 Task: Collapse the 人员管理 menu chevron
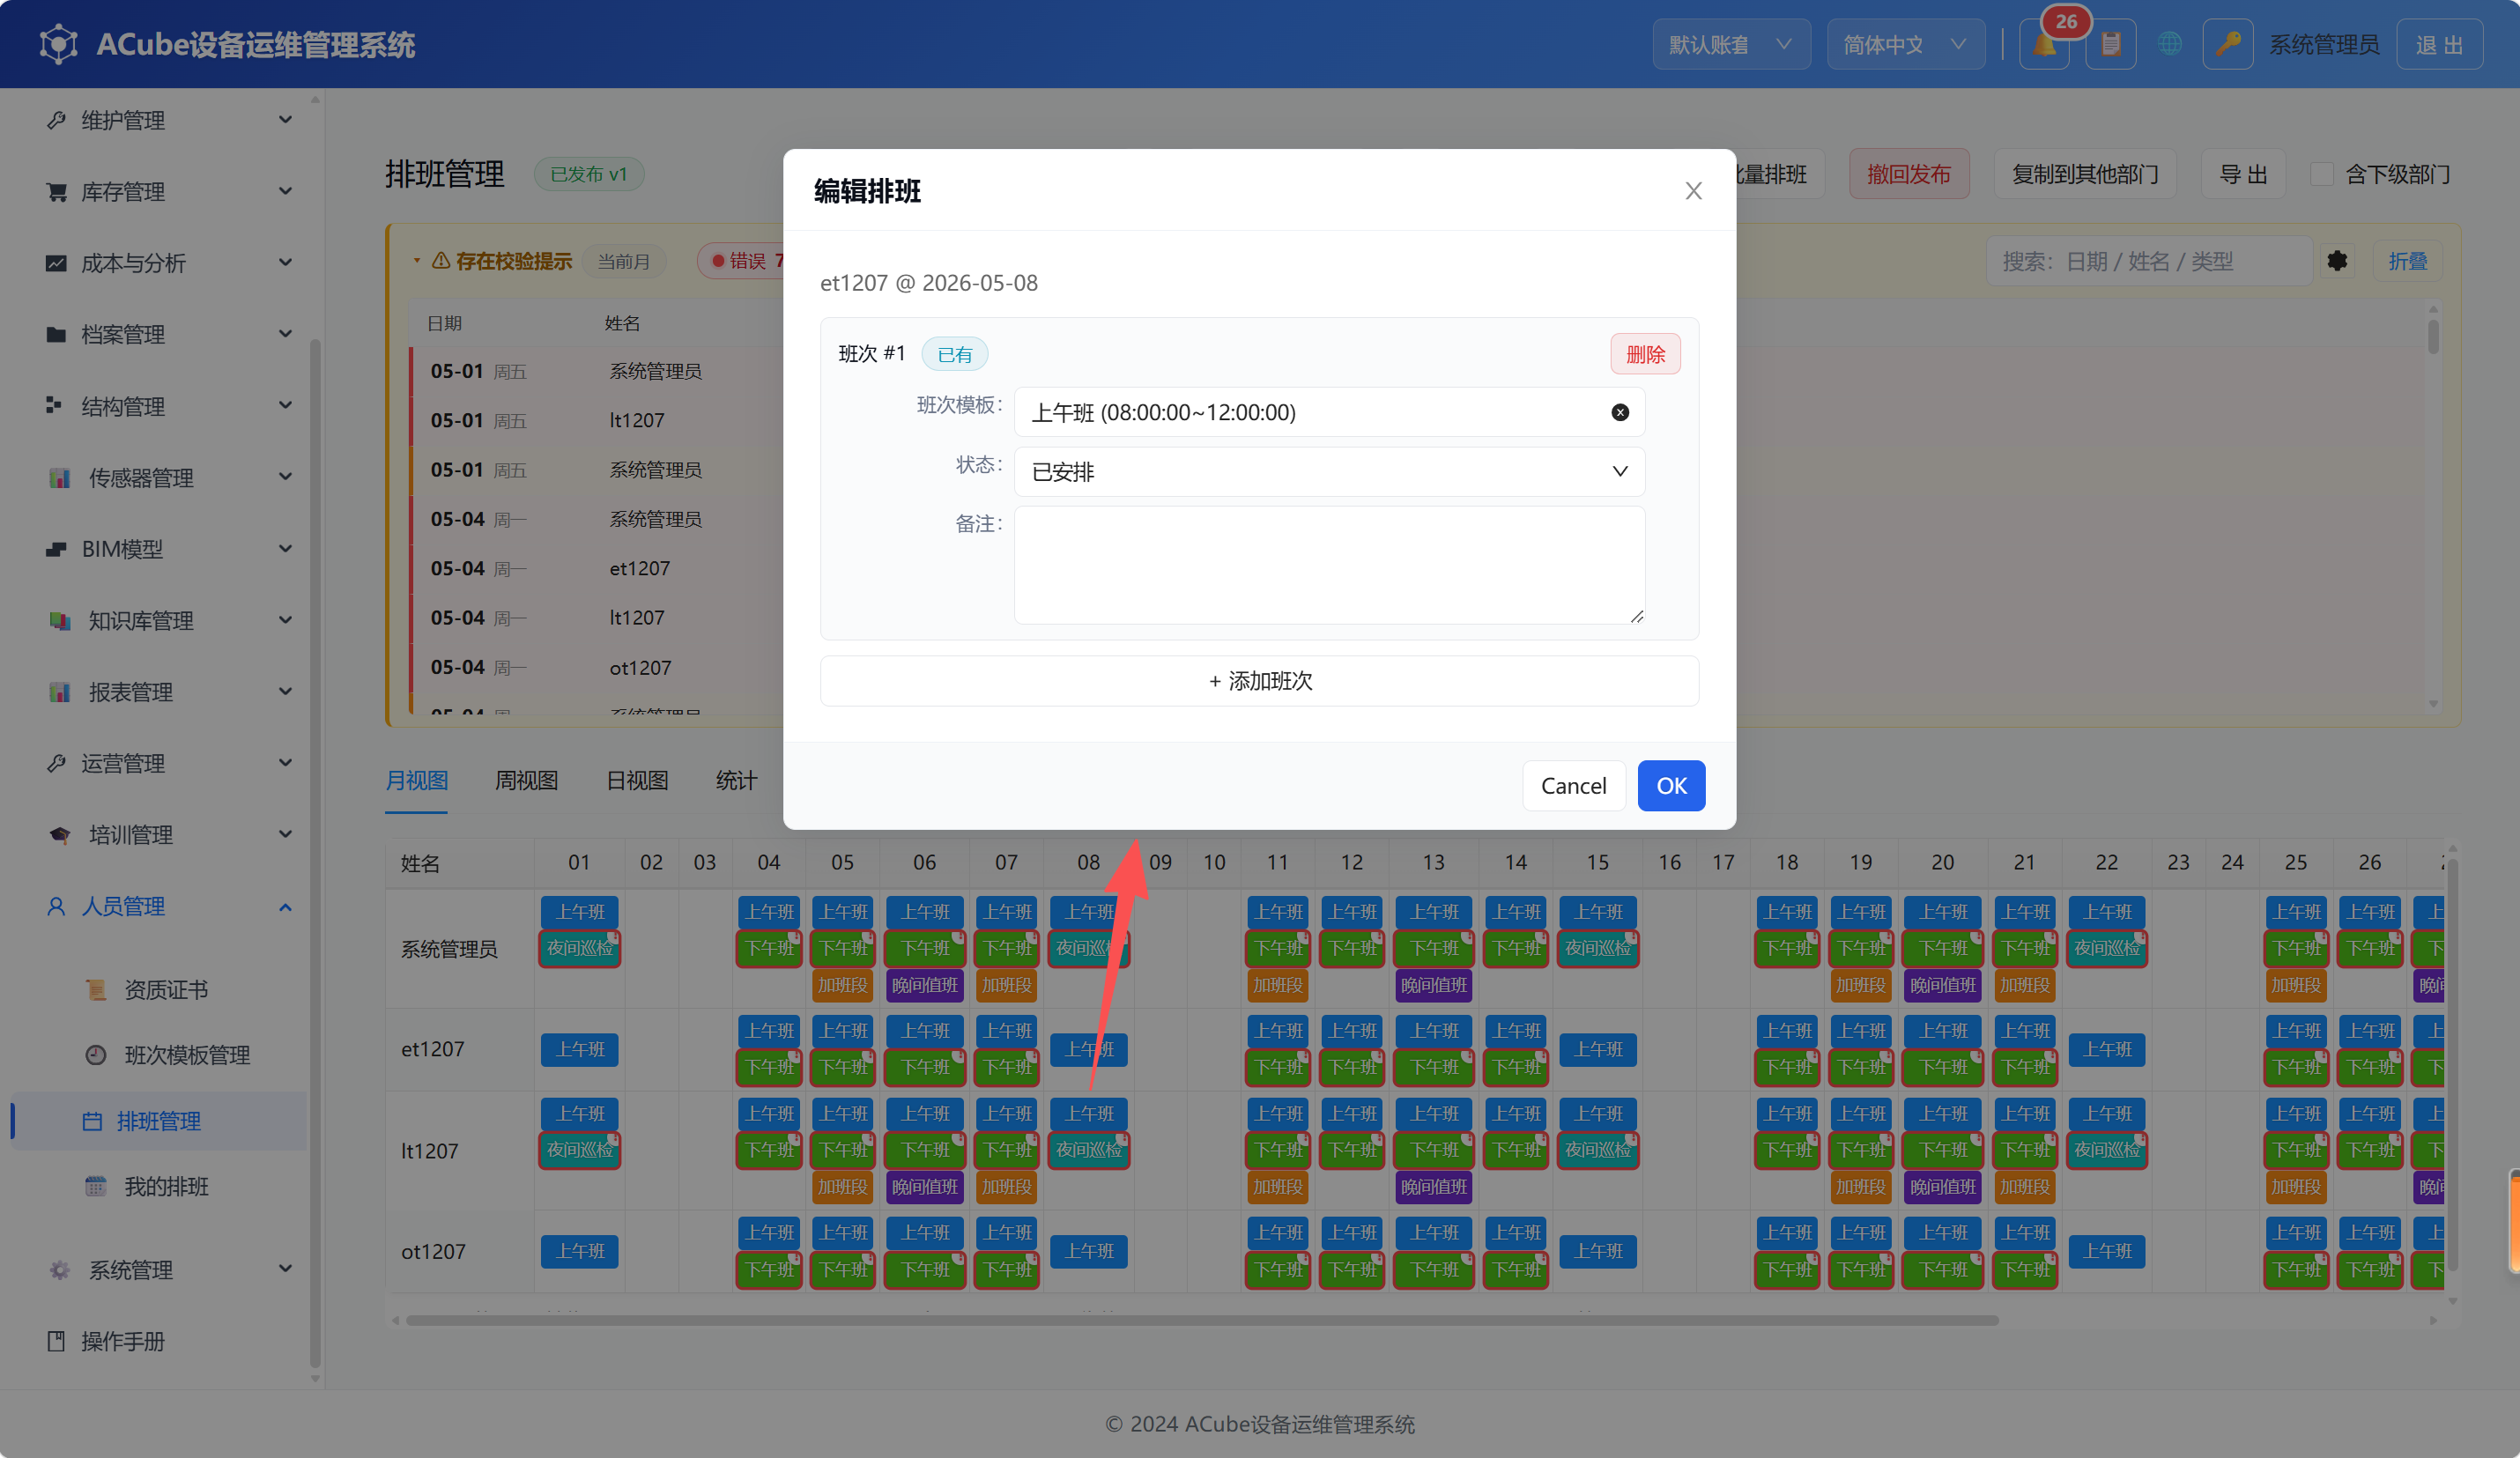285,907
